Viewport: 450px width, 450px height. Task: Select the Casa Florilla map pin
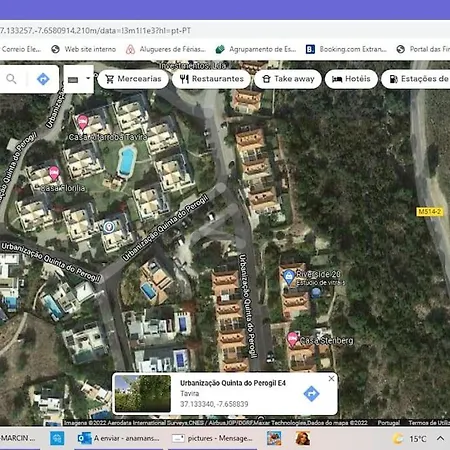coord(54,174)
